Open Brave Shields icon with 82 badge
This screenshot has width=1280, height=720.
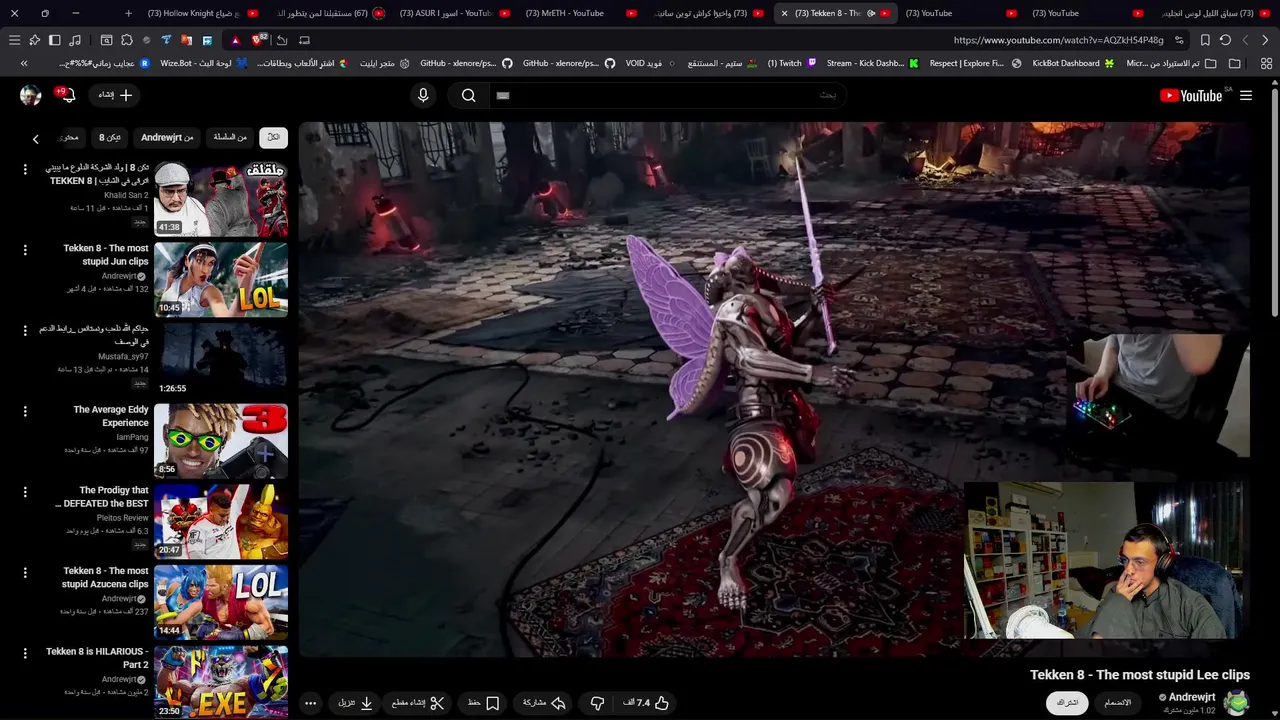tap(258, 40)
